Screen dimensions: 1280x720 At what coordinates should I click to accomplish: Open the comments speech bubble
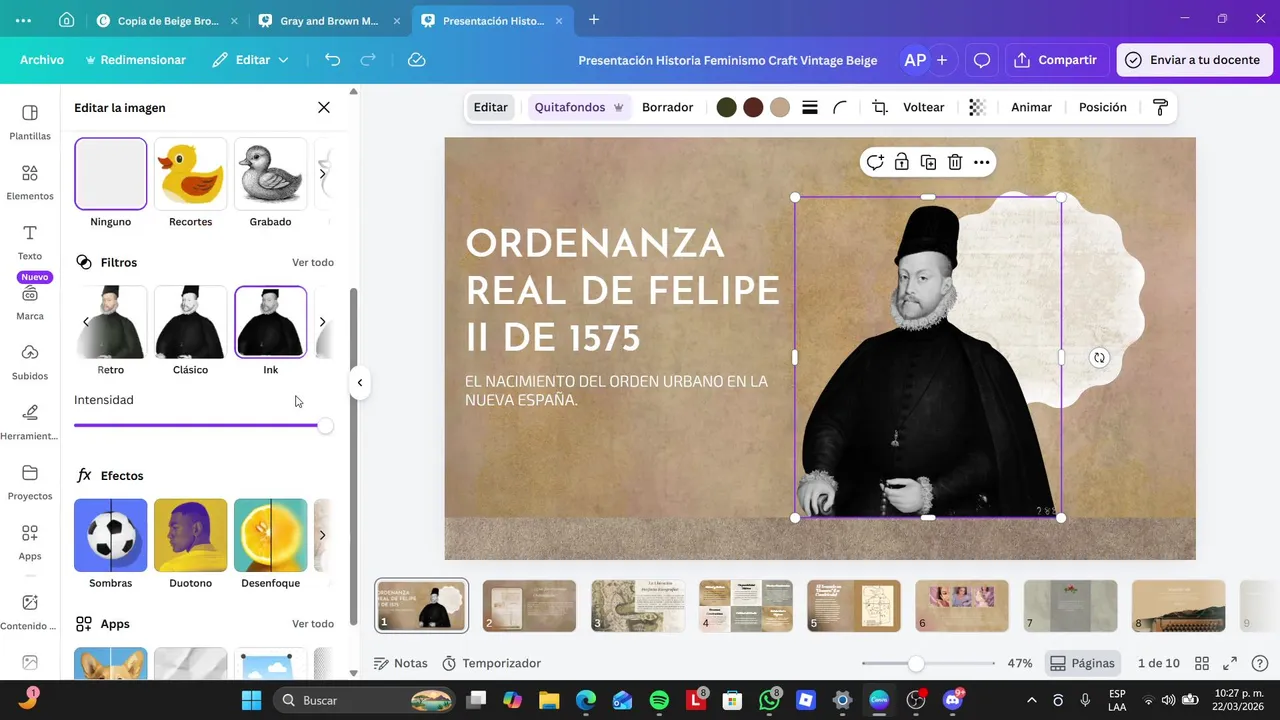click(x=982, y=60)
